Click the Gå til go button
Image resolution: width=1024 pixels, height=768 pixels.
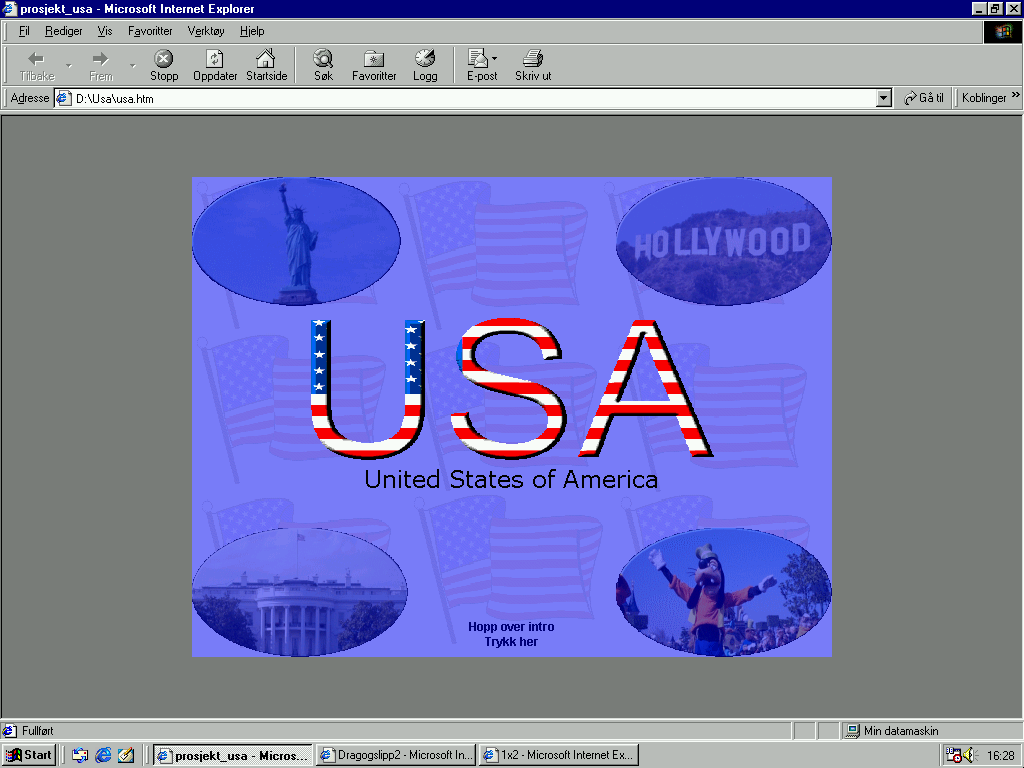pyautogui.click(x=923, y=98)
